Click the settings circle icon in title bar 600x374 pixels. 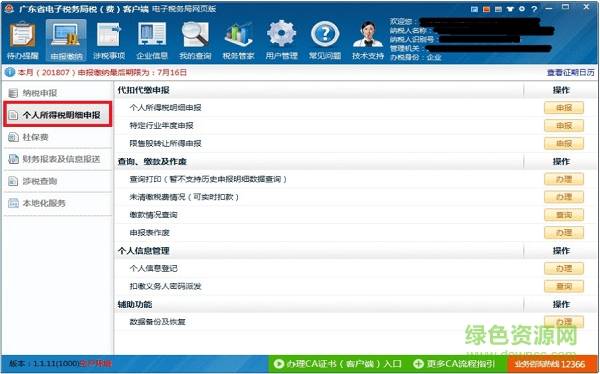pos(522,9)
